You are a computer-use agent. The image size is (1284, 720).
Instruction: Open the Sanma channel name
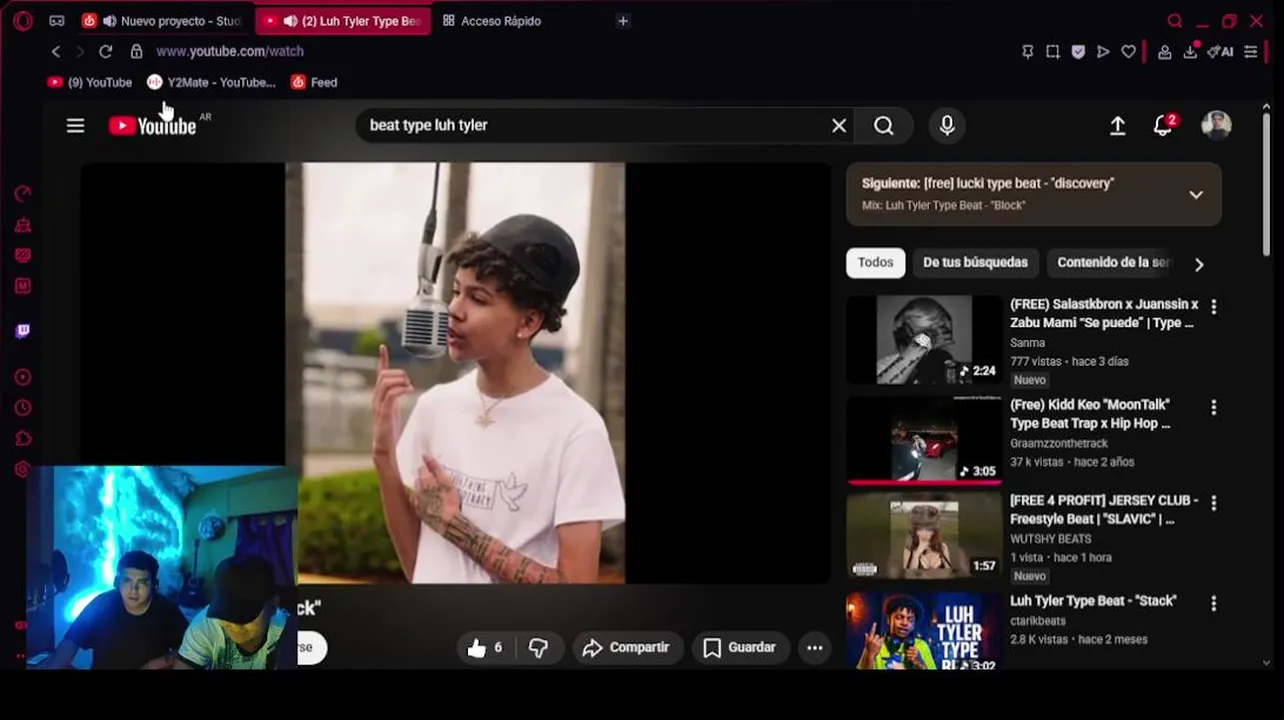point(1027,343)
